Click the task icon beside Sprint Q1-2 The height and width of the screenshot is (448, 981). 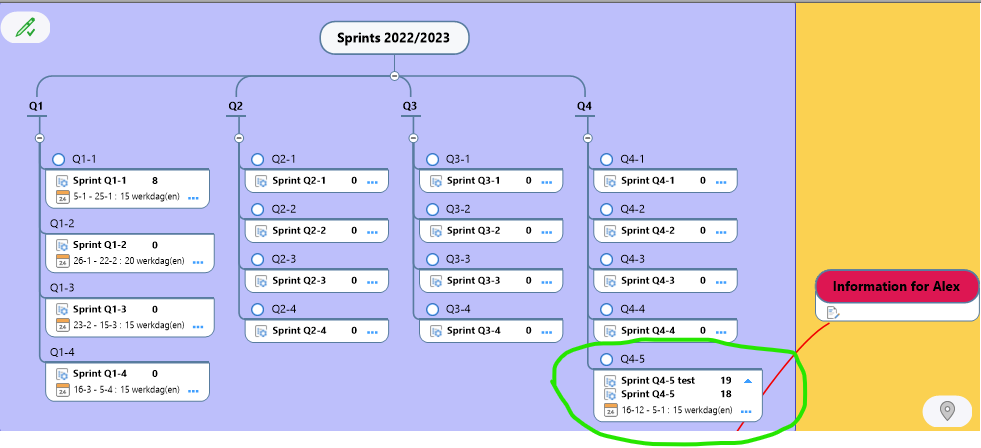[x=63, y=245]
